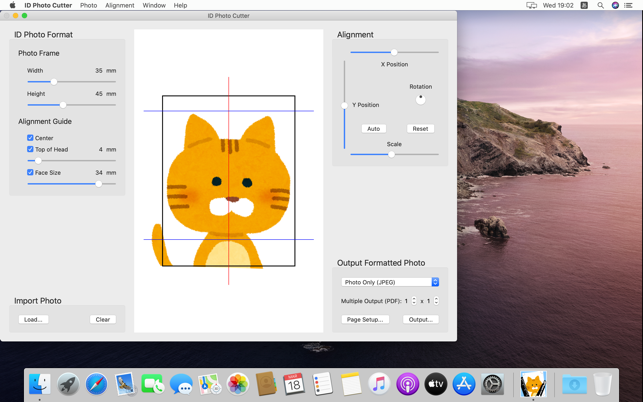
Task: Click the Output... button
Action: [421, 320]
